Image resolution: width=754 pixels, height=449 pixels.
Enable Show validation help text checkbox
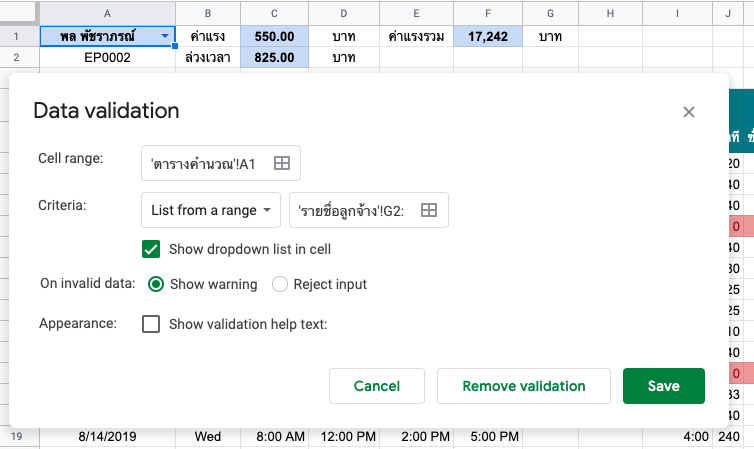coord(151,324)
